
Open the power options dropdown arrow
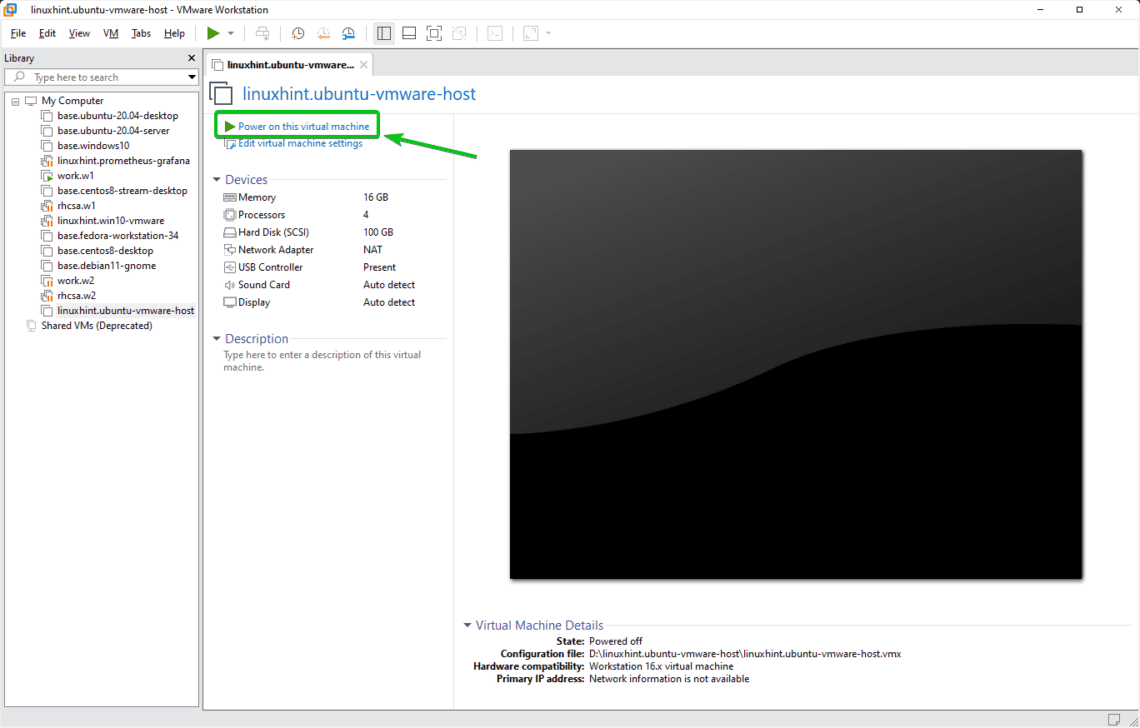click(x=229, y=33)
